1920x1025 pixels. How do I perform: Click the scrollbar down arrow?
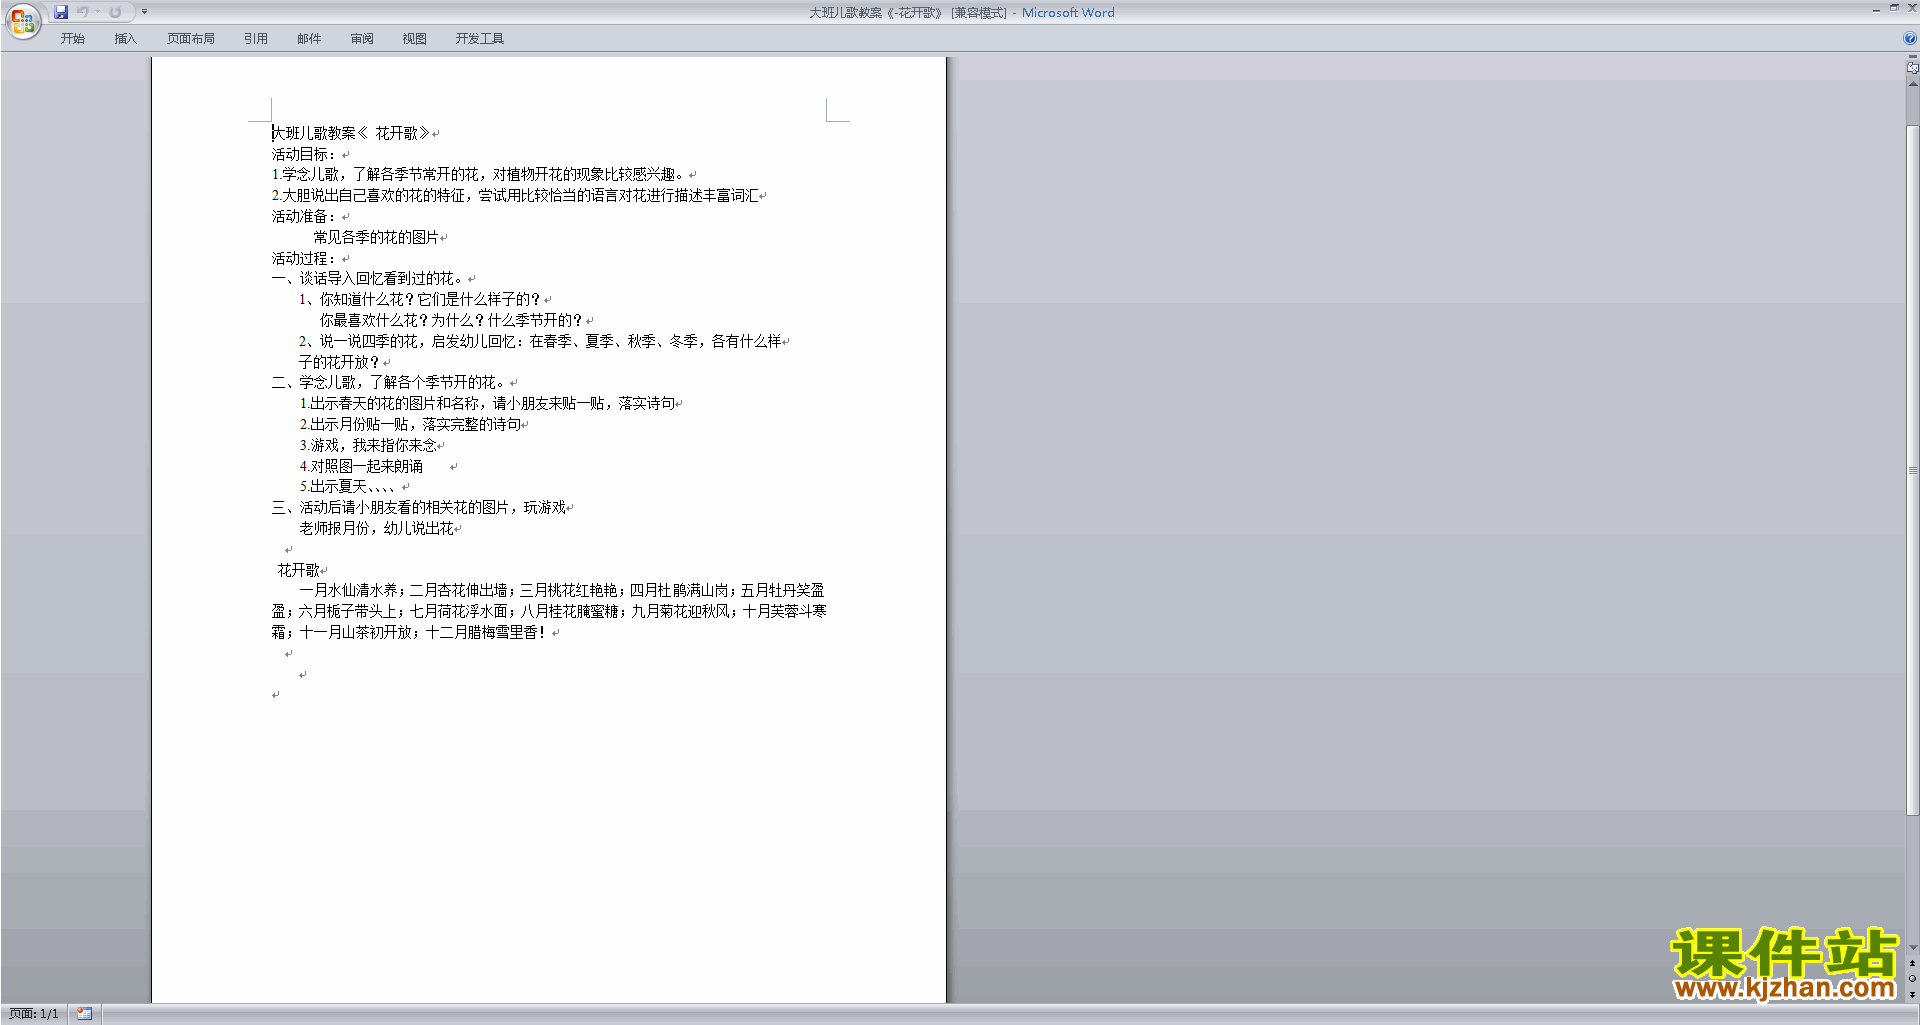(1913, 948)
